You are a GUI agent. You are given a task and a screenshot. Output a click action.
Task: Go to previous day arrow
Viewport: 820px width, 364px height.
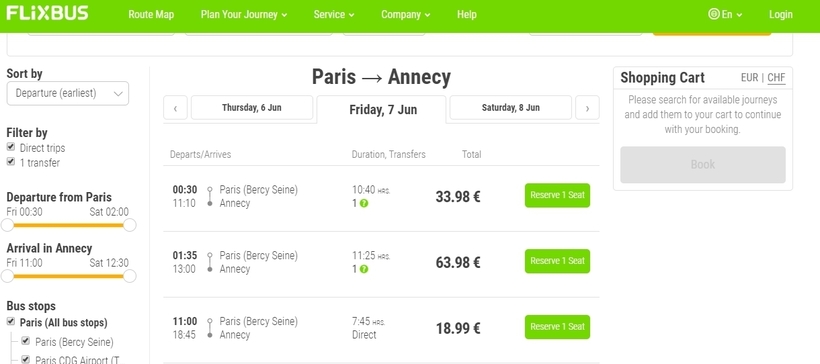click(176, 108)
